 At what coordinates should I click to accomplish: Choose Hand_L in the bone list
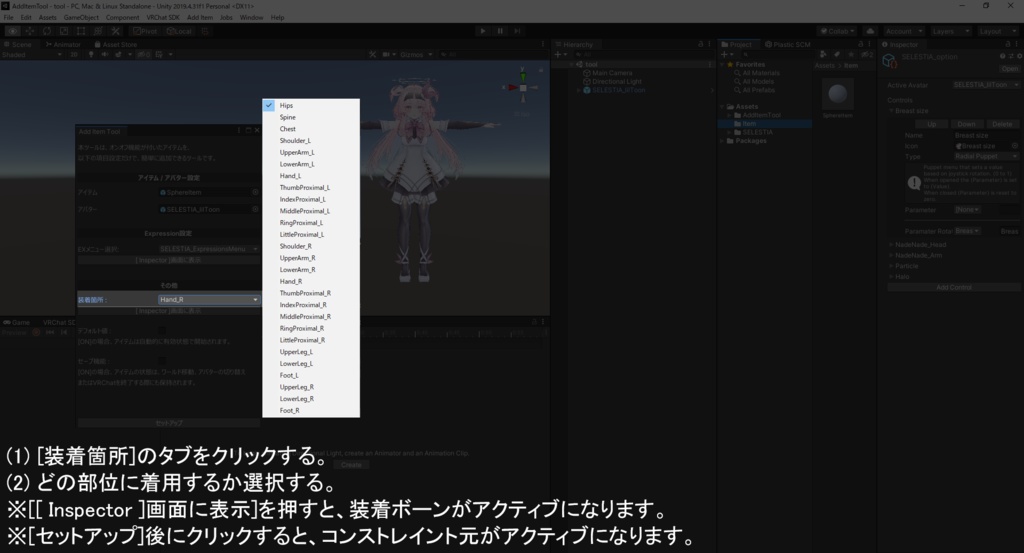click(x=311, y=176)
